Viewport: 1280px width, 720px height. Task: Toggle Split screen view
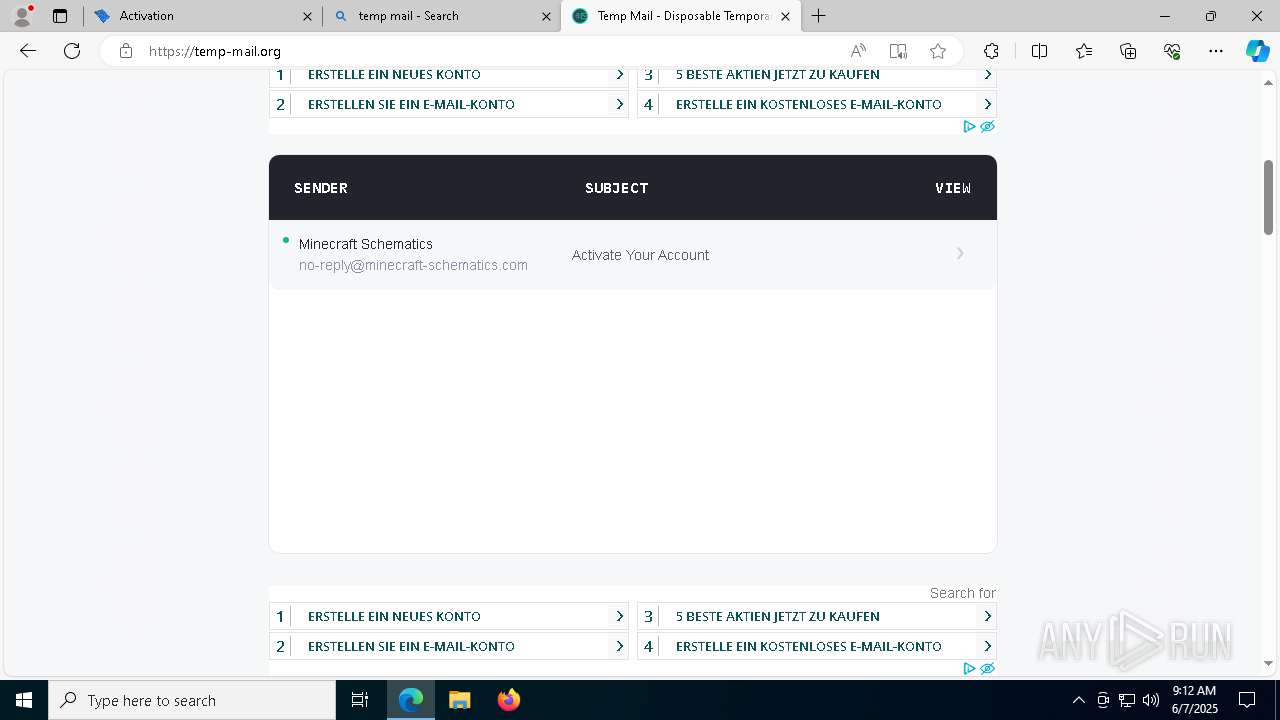coord(1039,51)
